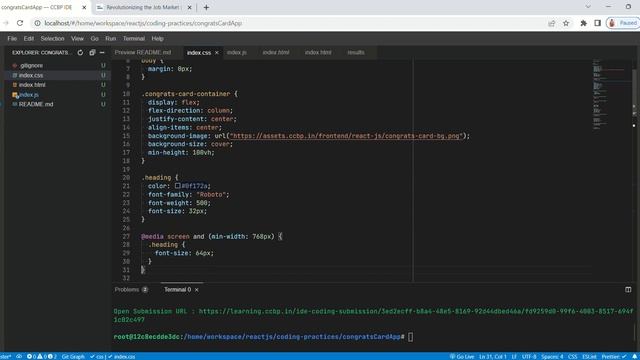Screen dimensions: 640x360
Task: Open the Terminal menu
Action: pyautogui.click(x=134, y=39)
